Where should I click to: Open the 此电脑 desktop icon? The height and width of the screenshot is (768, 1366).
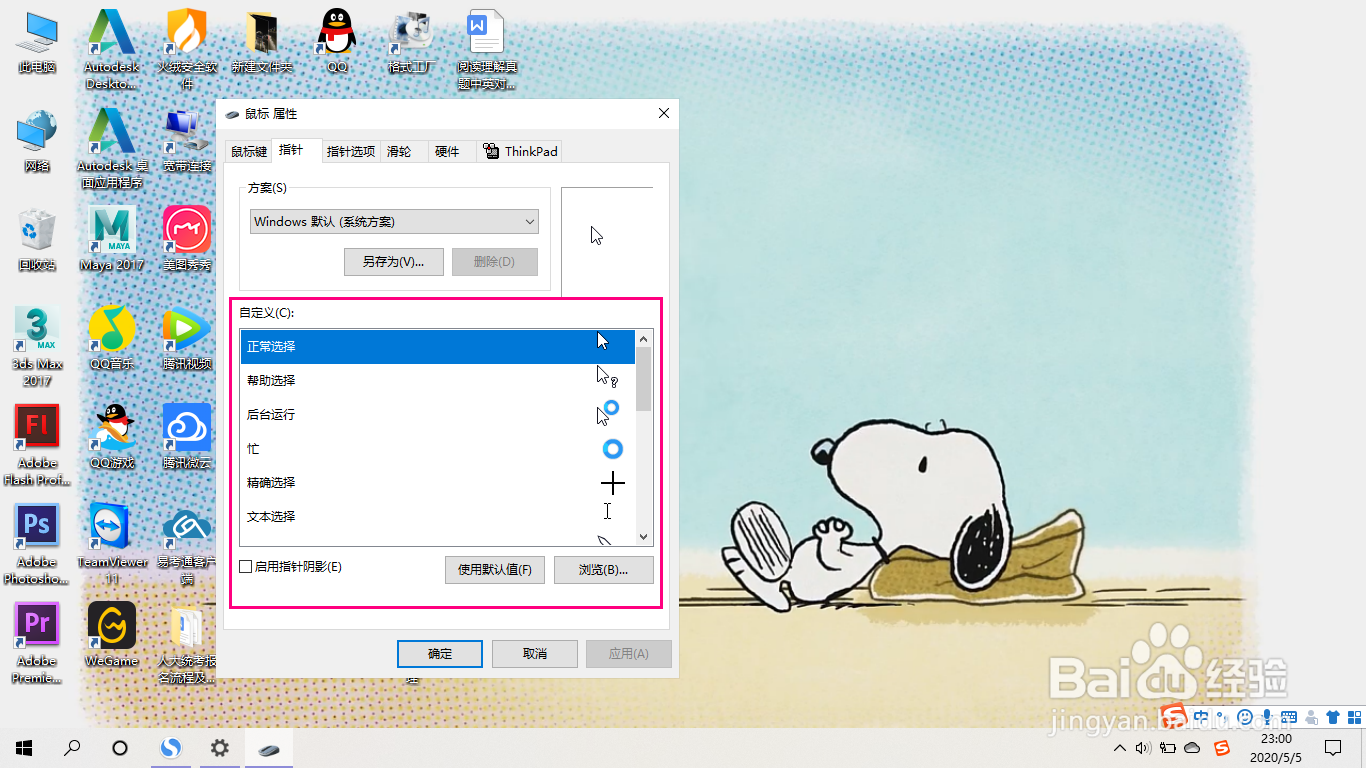pos(37,41)
